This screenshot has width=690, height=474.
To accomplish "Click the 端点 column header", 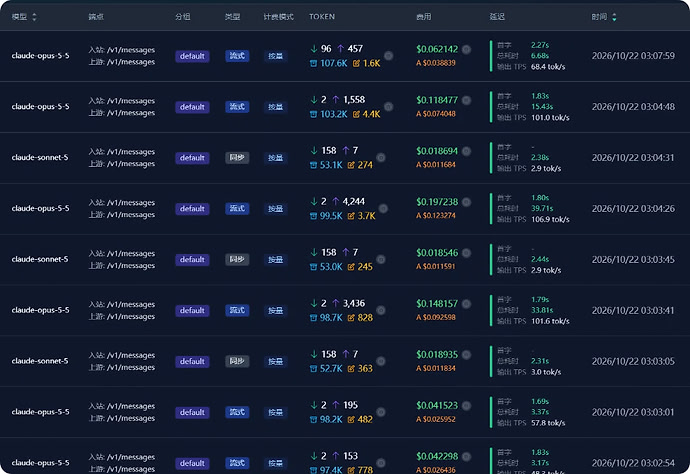I will pos(96,17).
